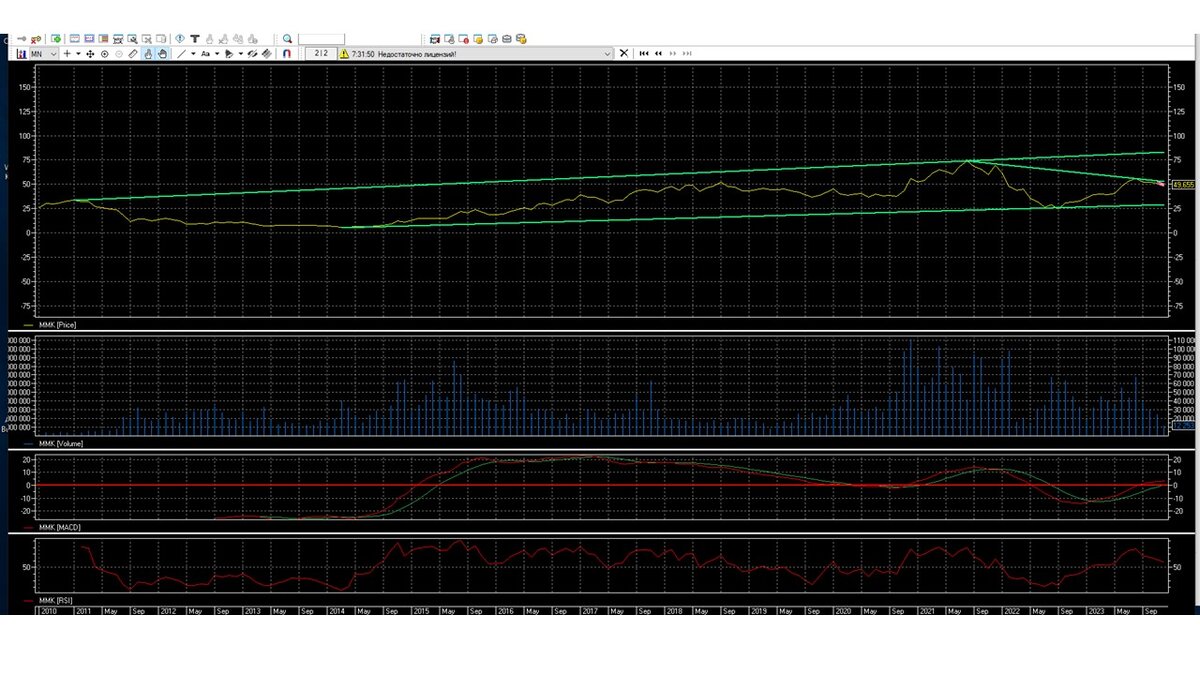Click the MMK [RSI] legend label
This screenshot has height=675, width=1200.
coord(56,602)
